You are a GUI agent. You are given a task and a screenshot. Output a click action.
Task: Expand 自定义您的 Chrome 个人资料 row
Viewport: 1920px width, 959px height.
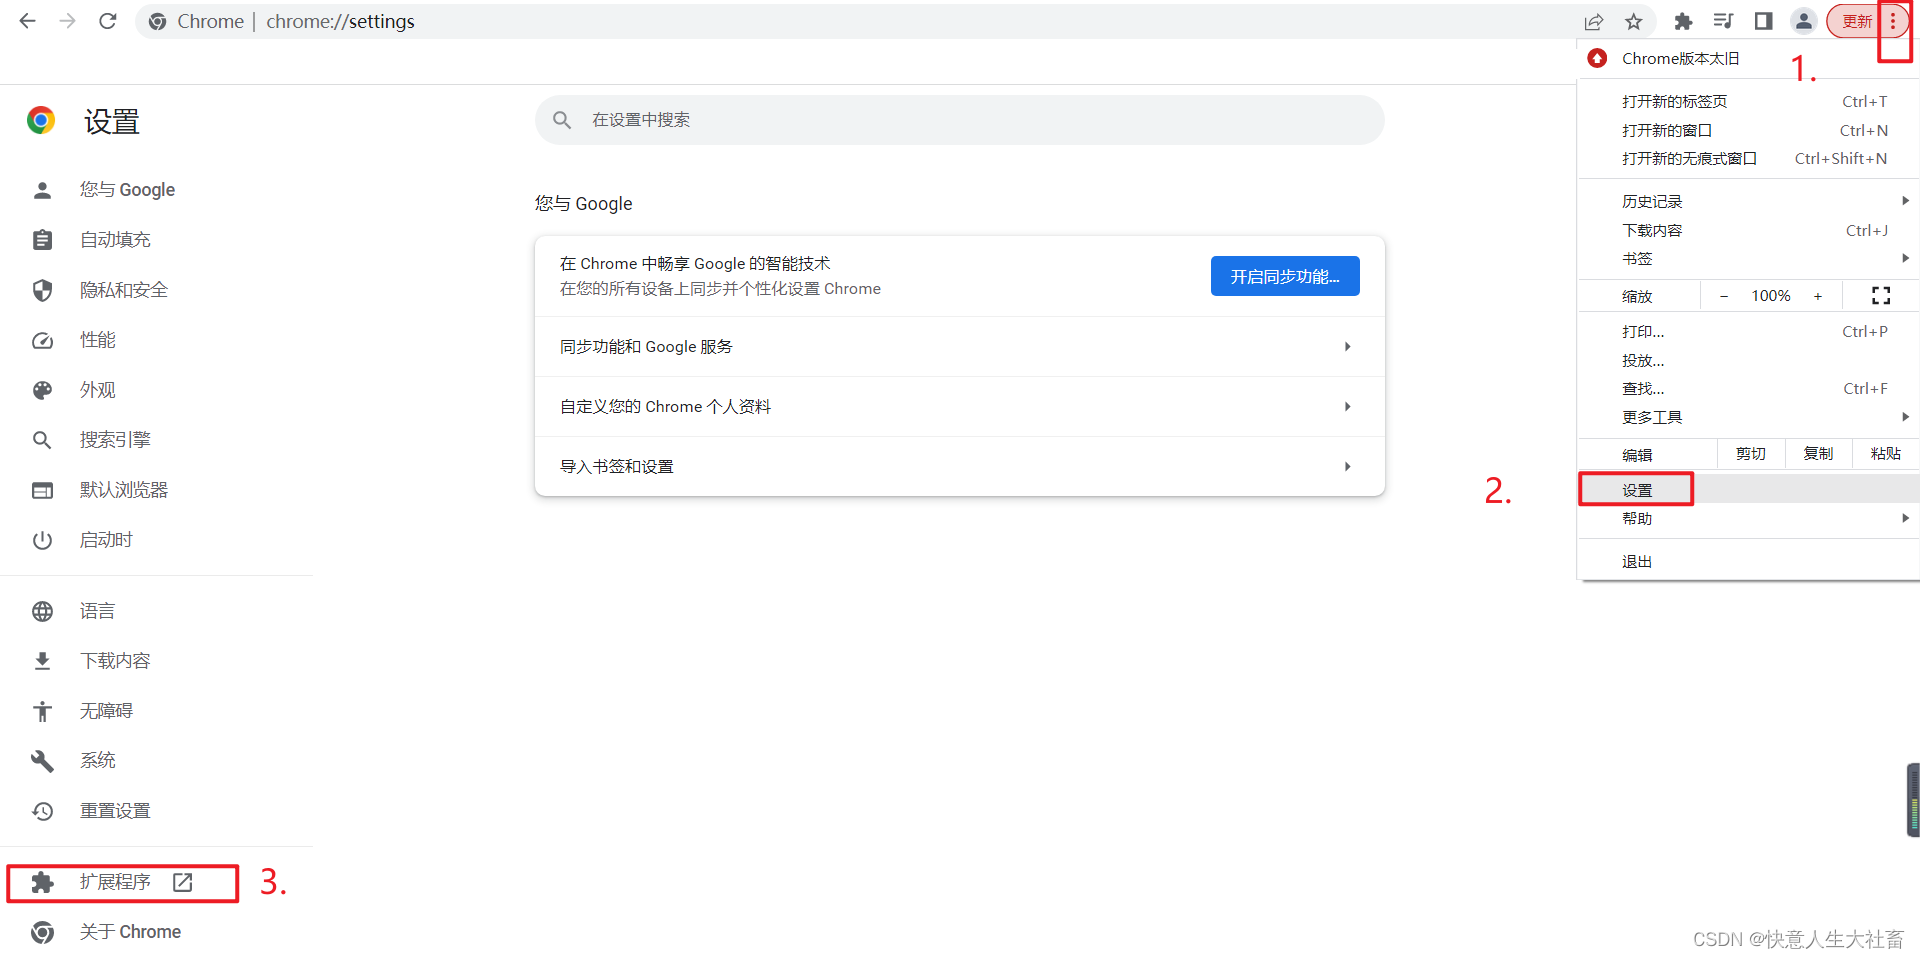pos(960,406)
